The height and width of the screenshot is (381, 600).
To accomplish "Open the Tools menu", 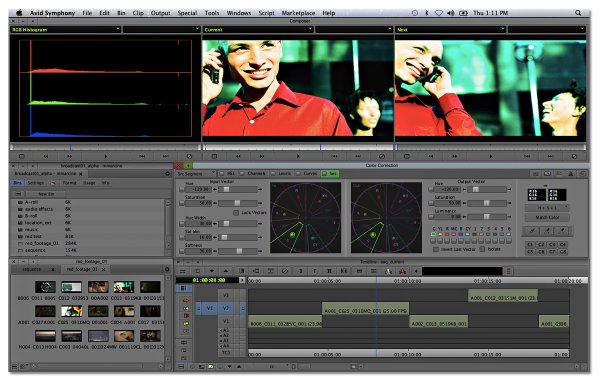I will 212,13.
